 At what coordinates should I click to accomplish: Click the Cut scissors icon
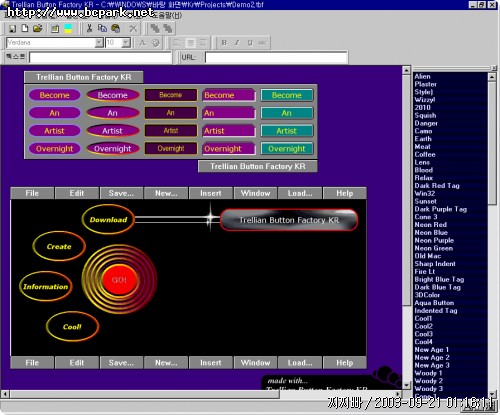tap(89, 29)
